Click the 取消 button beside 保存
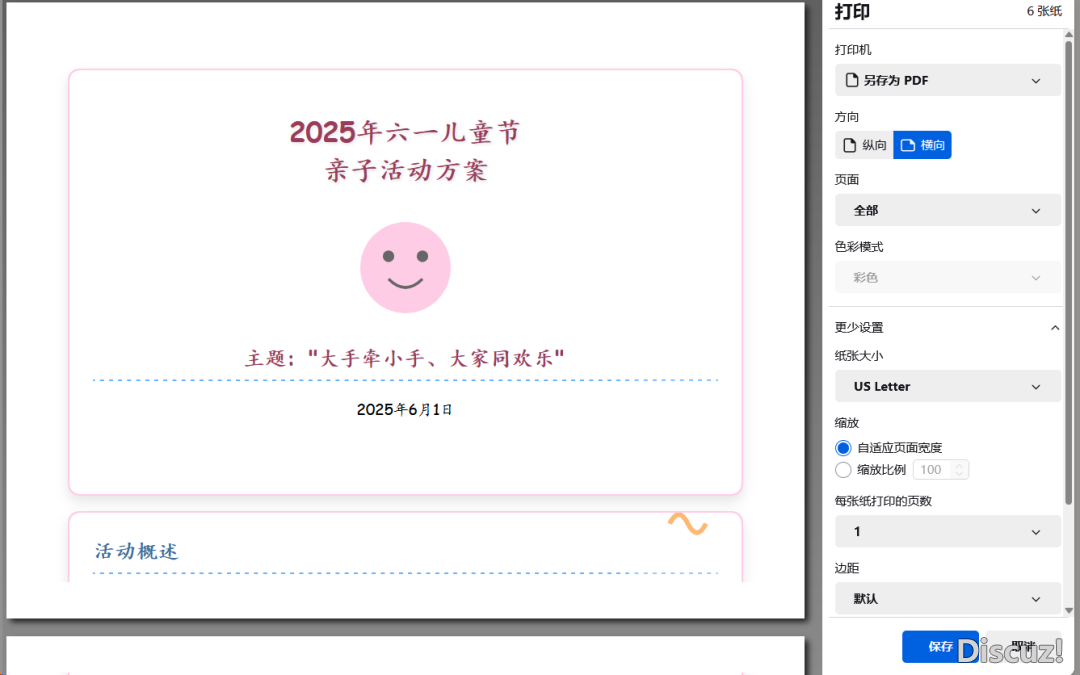Image resolution: width=1080 pixels, height=675 pixels. [1022, 647]
